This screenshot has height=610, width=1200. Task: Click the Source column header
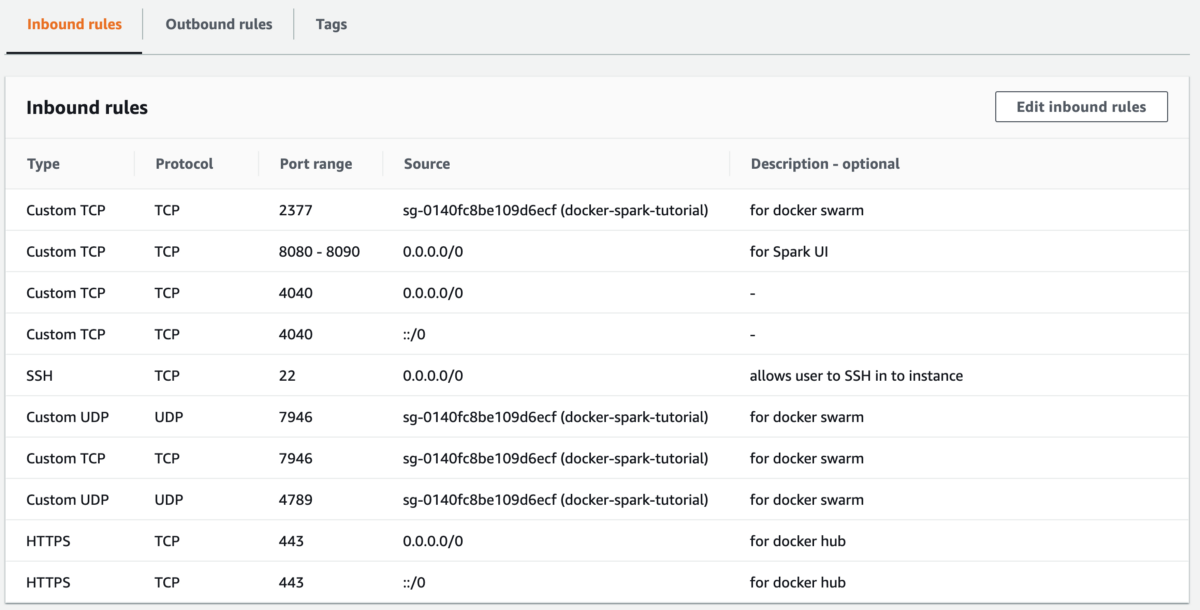pos(427,164)
